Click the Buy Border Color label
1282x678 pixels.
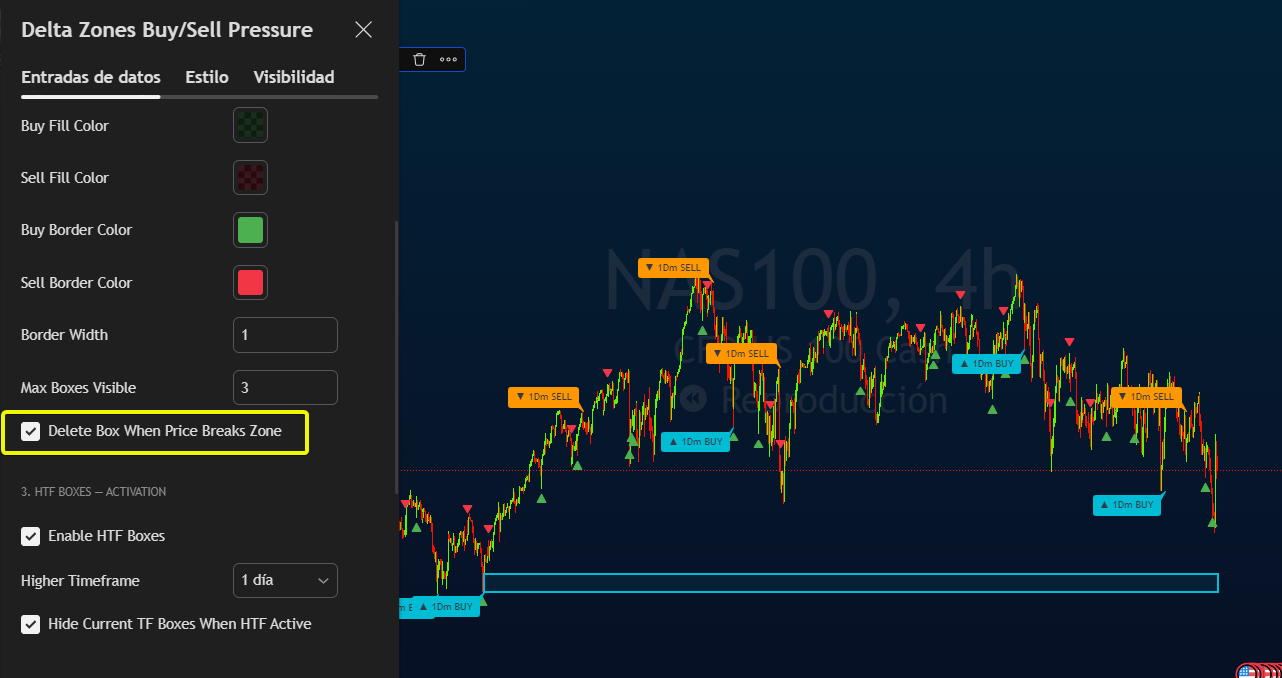[77, 230]
